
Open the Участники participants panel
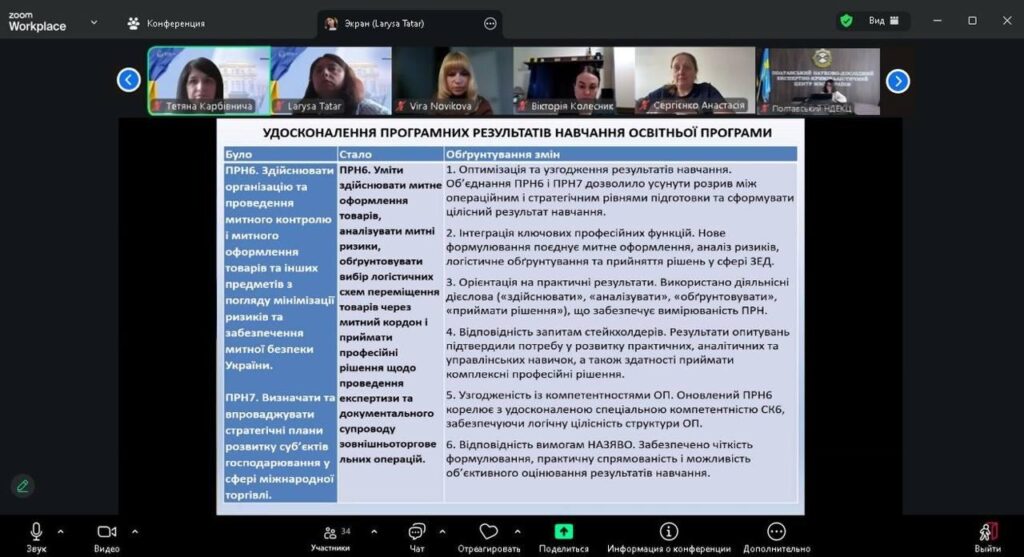(x=331, y=532)
